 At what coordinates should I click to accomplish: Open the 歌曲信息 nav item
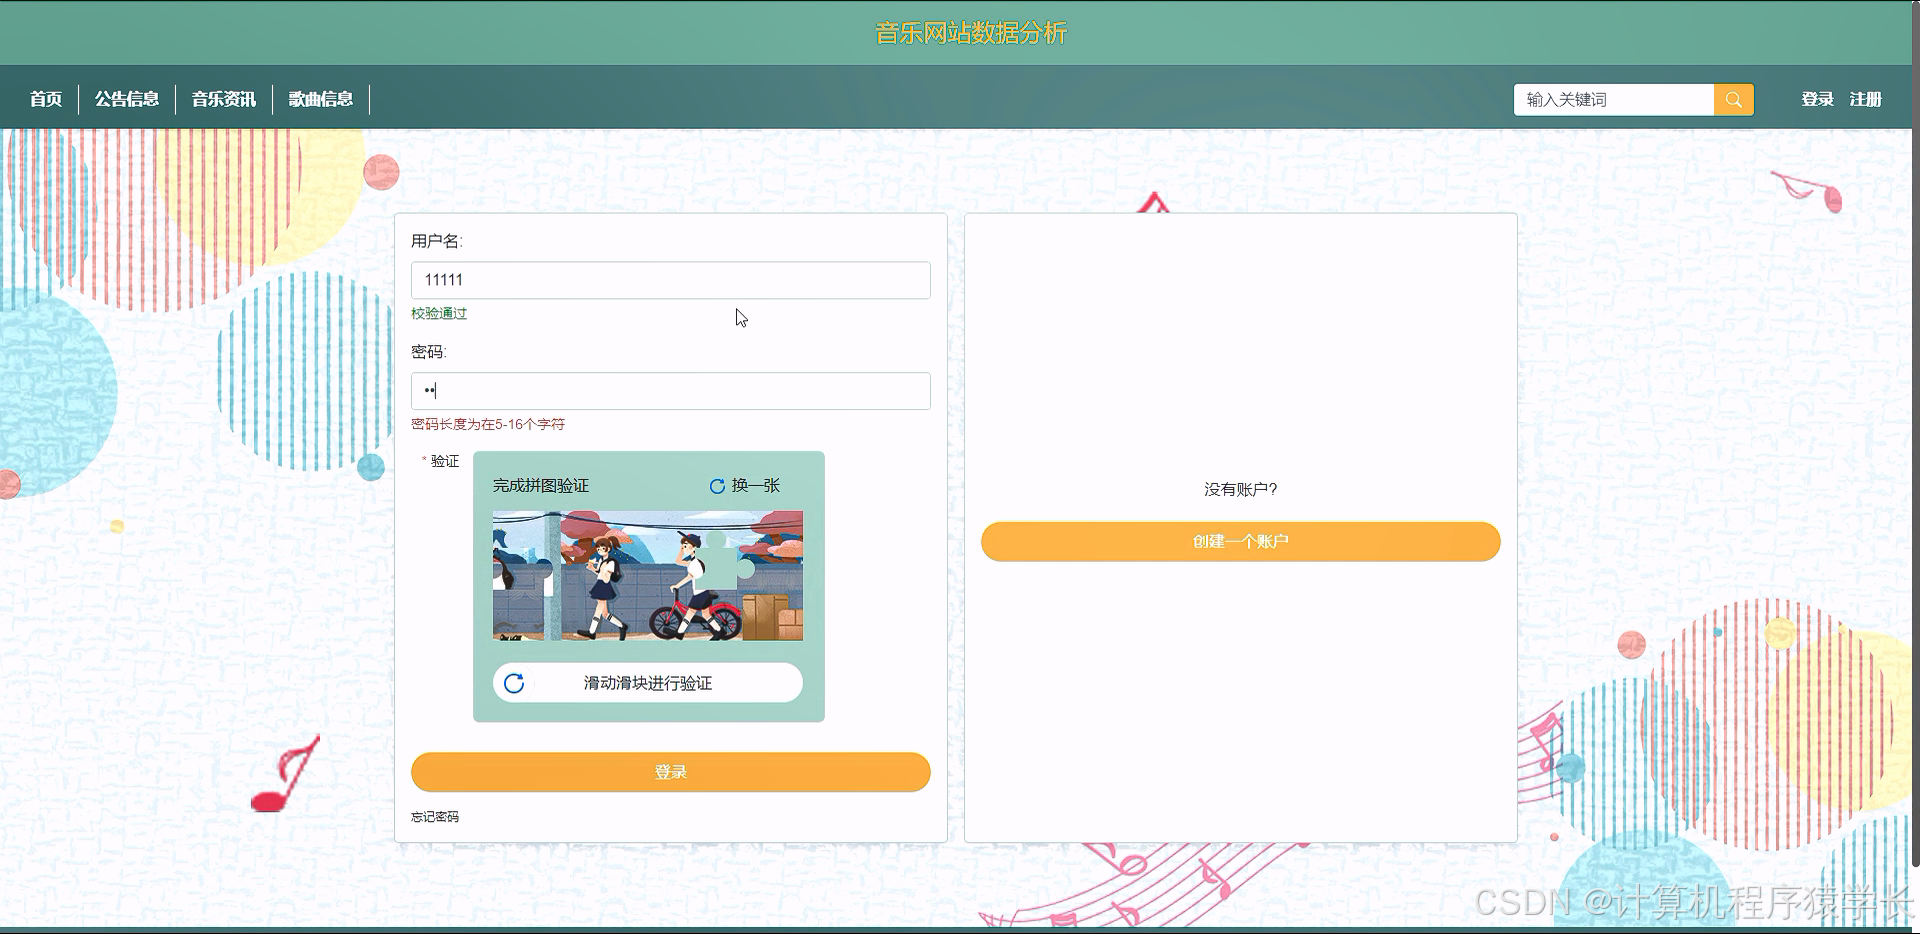tap(321, 99)
